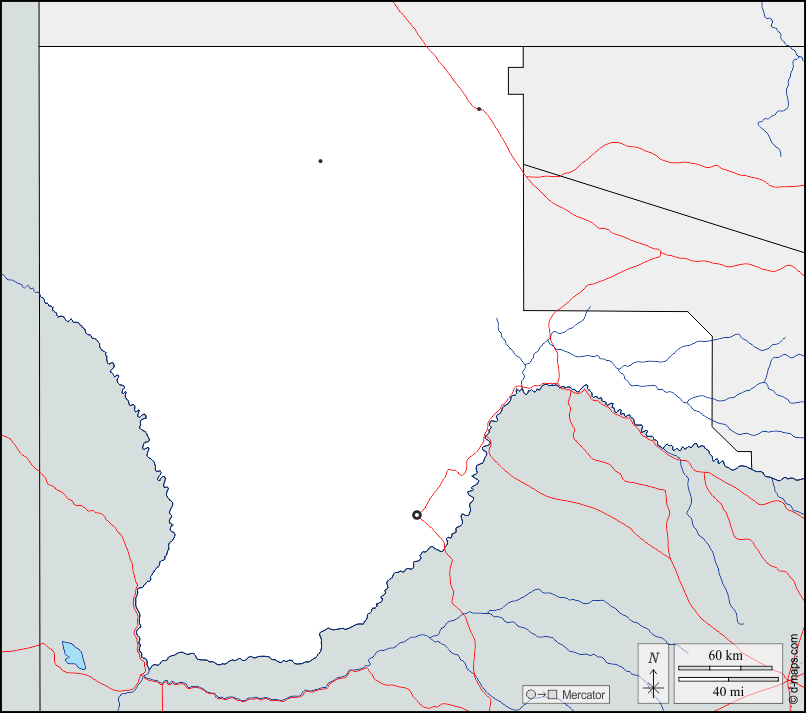
Task: Click the "40 mi" scale text
Action: [727, 691]
